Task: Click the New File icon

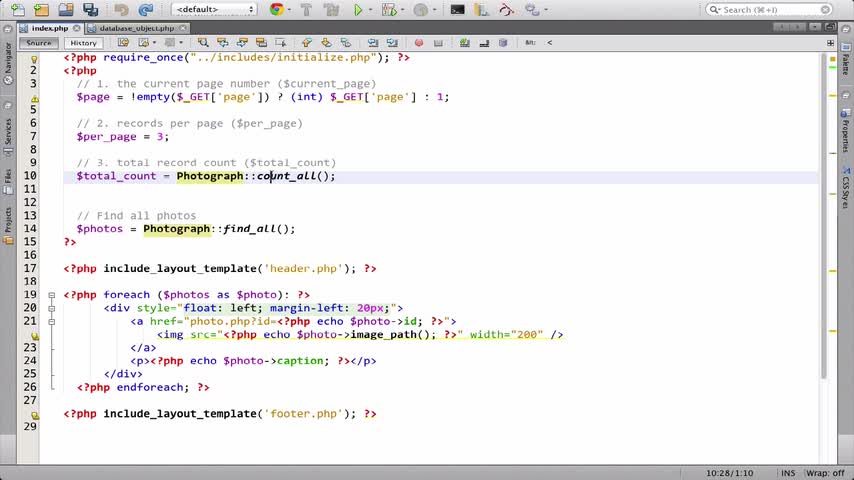Action: click(x=17, y=9)
